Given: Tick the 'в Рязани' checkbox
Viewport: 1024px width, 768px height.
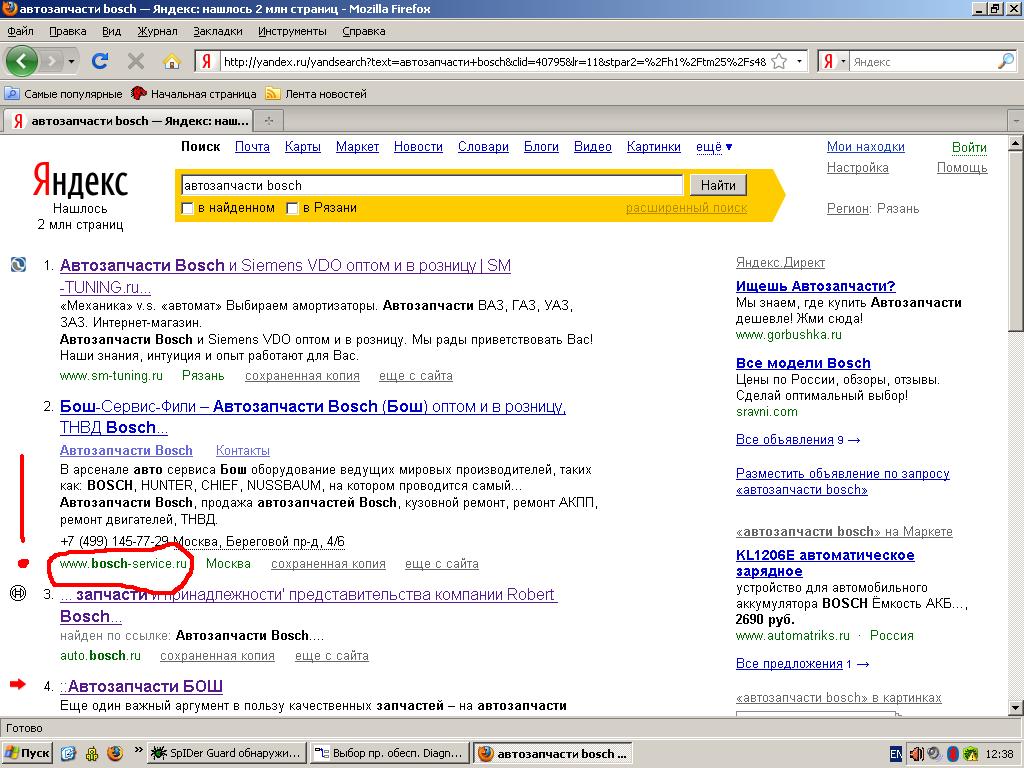Looking at the screenshot, I should click(293, 208).
